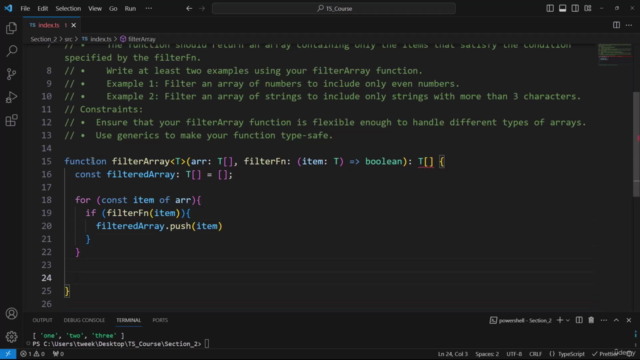Go back with the left arrow
This screenshot has height=360, width=640.
click(x=189, y=8)
